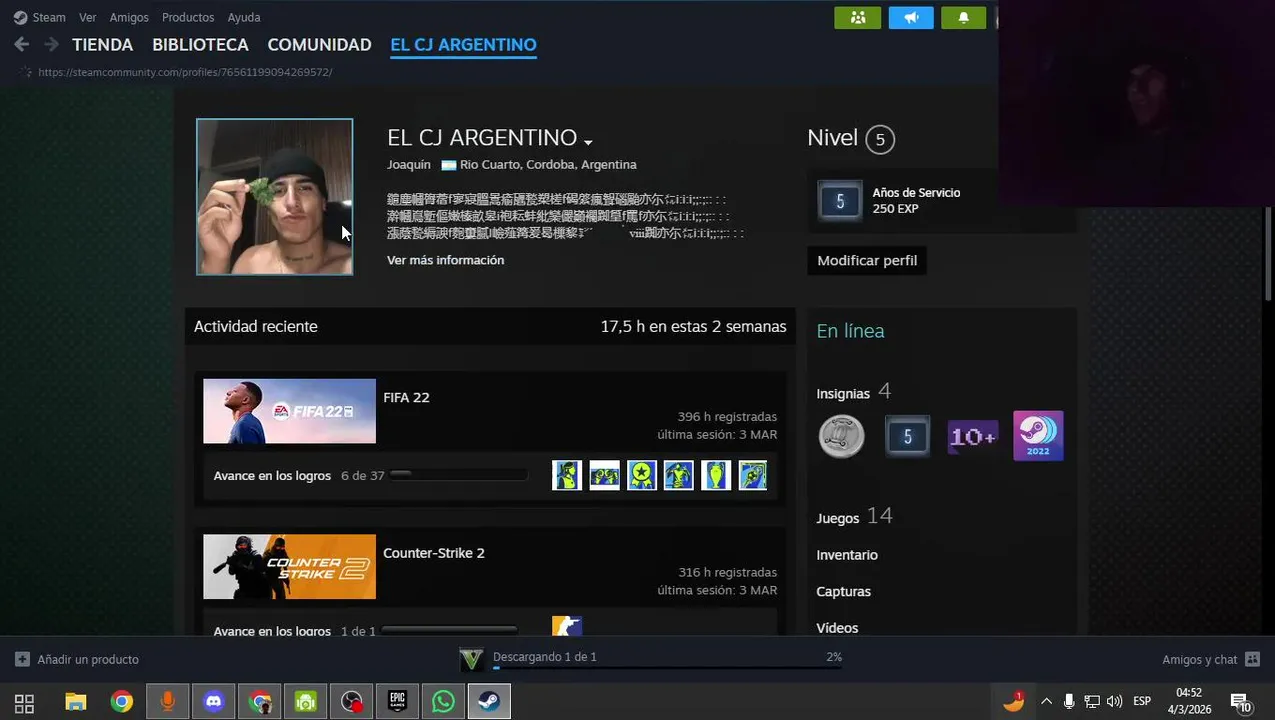Image resolution: width=1275 pixels, height=720 pixels.
Task: Open the Productos menu
Action: pos(188,17)
